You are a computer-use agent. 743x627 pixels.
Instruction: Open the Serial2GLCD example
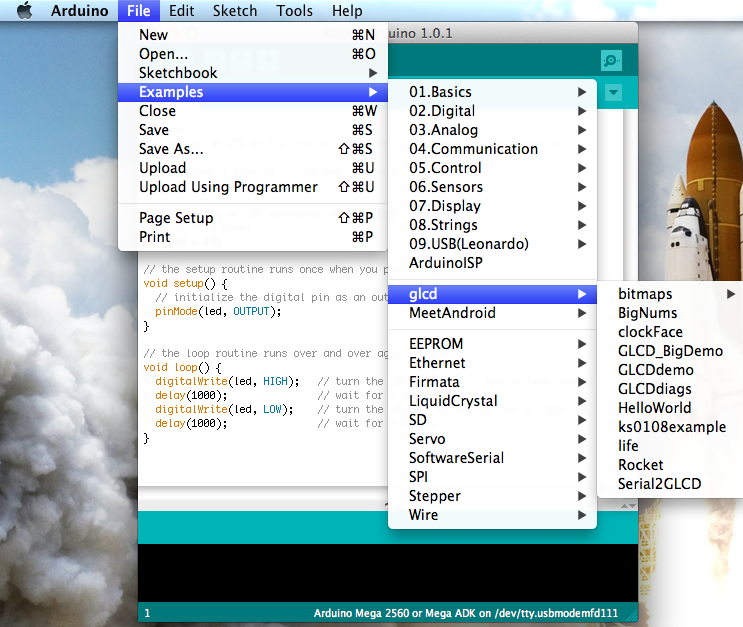click(670, 483)
